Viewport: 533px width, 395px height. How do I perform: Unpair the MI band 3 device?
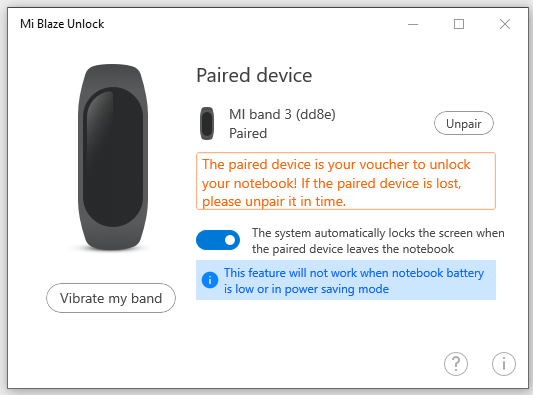(464, 123)
